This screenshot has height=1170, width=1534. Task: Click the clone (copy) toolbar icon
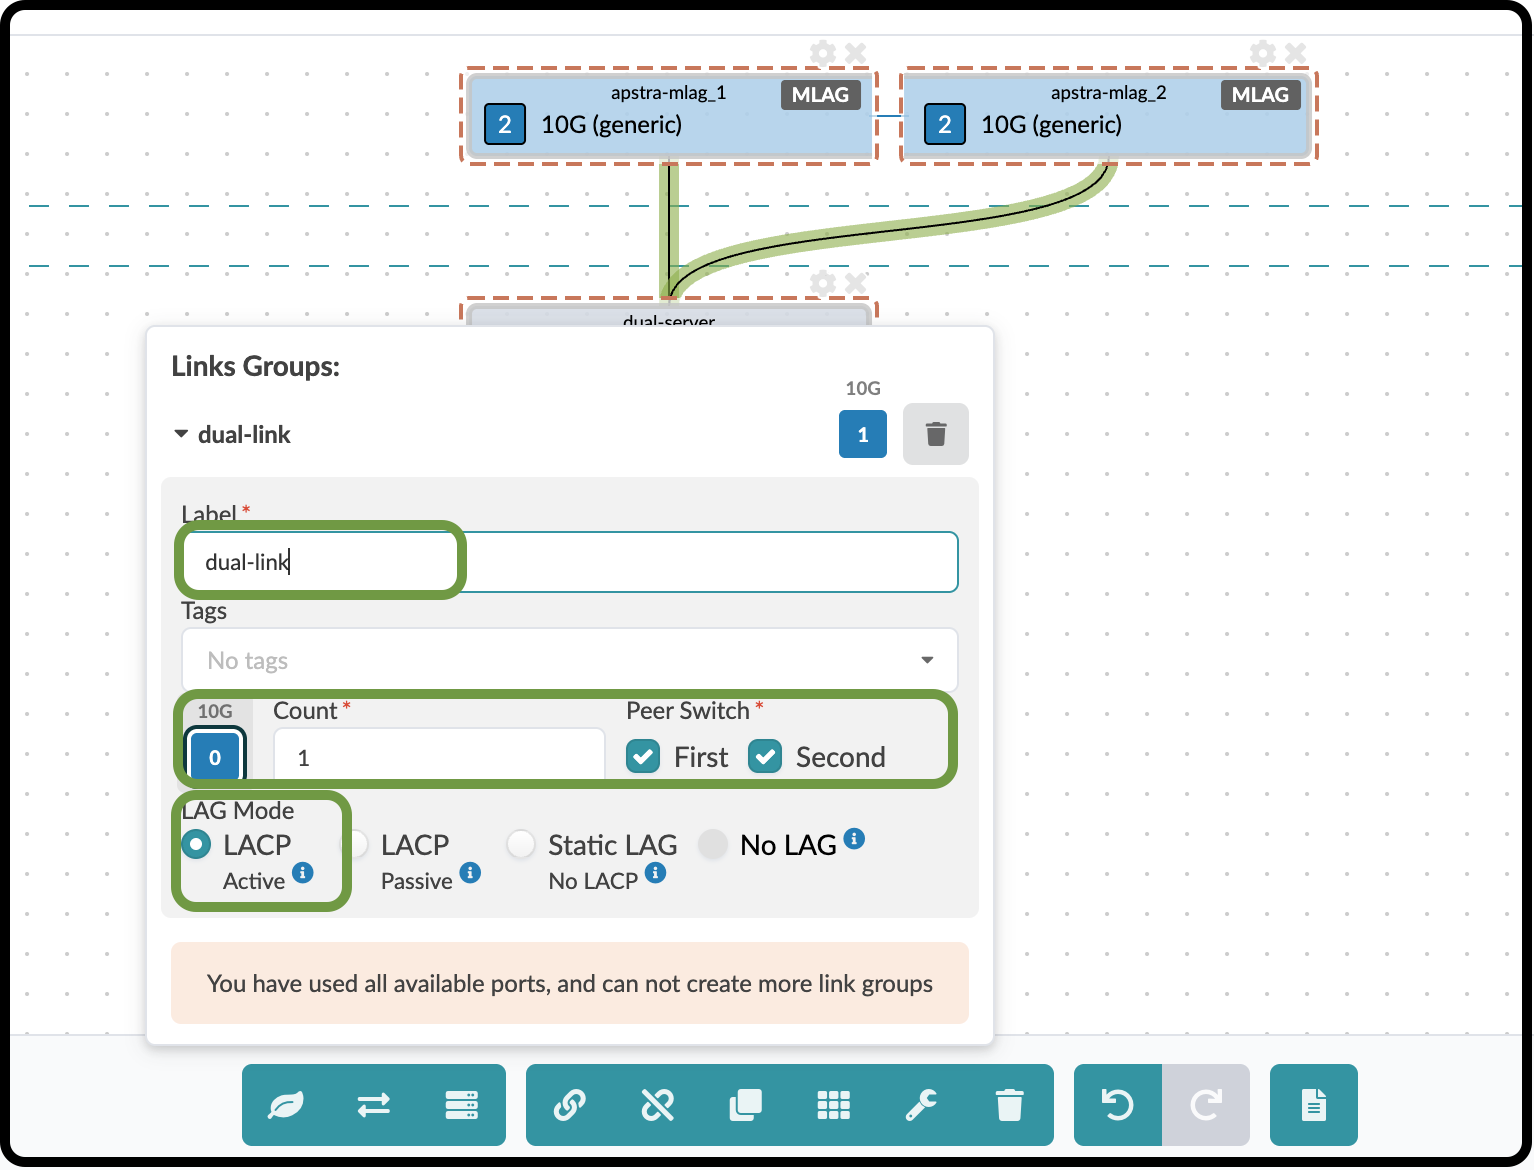[x=746, y=1105]
